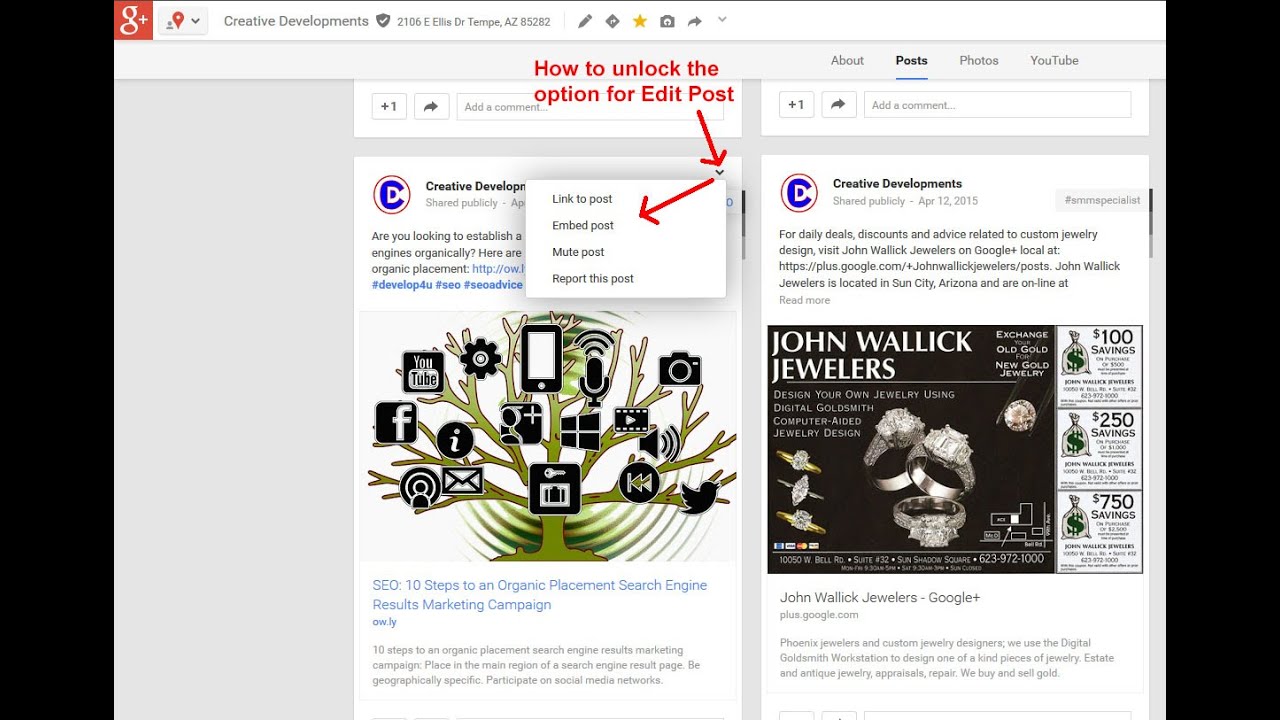Open the local pin navigation dropdown
This screenshot has width=1280, height=720.
click(x=182, y=21)
